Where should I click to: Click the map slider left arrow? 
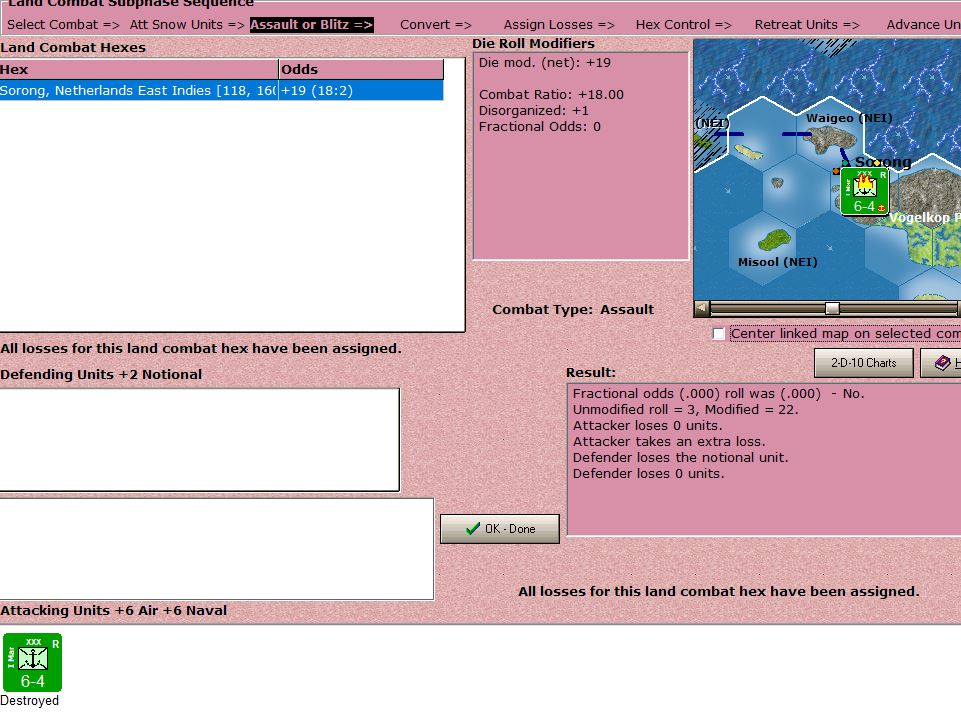[x=702, y=308]
